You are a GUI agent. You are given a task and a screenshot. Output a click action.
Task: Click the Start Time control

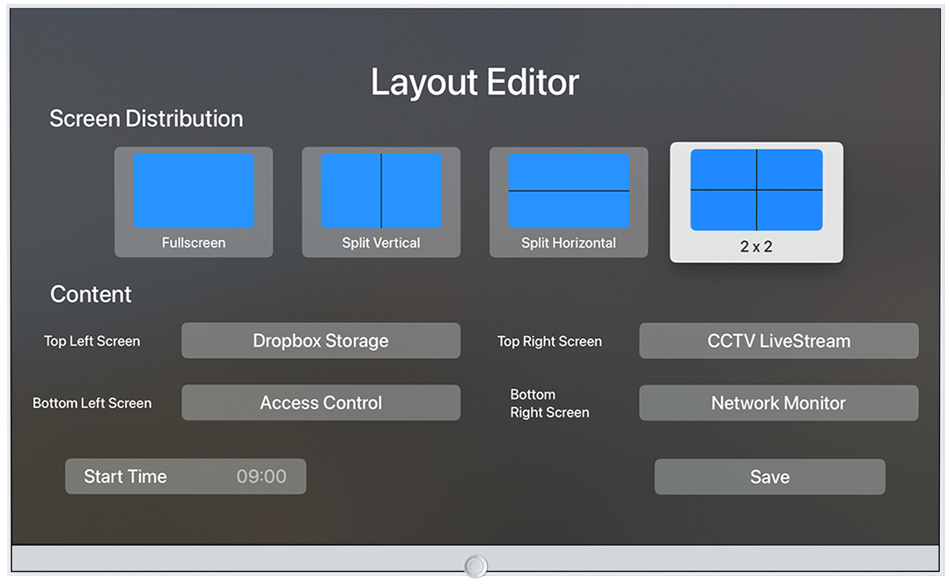pos(185,477)
